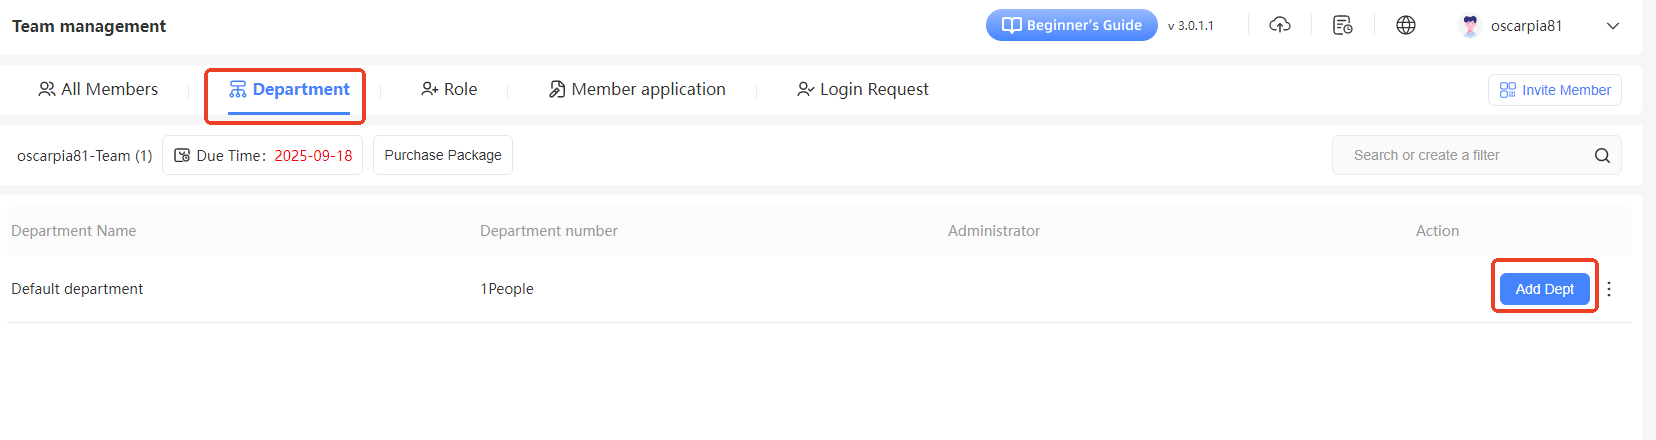Click the oscarpia81 user avatar
Viewport: 1656px width, 440px height.
tap(1470, 26)
